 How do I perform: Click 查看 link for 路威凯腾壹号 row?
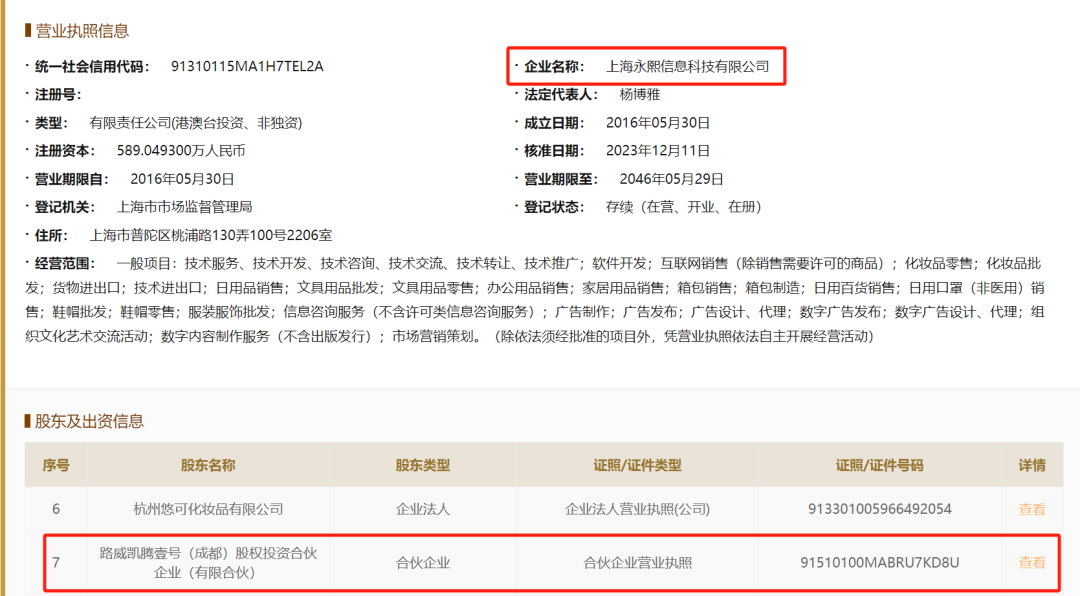pyautogui.click(x=1031, y=562)
